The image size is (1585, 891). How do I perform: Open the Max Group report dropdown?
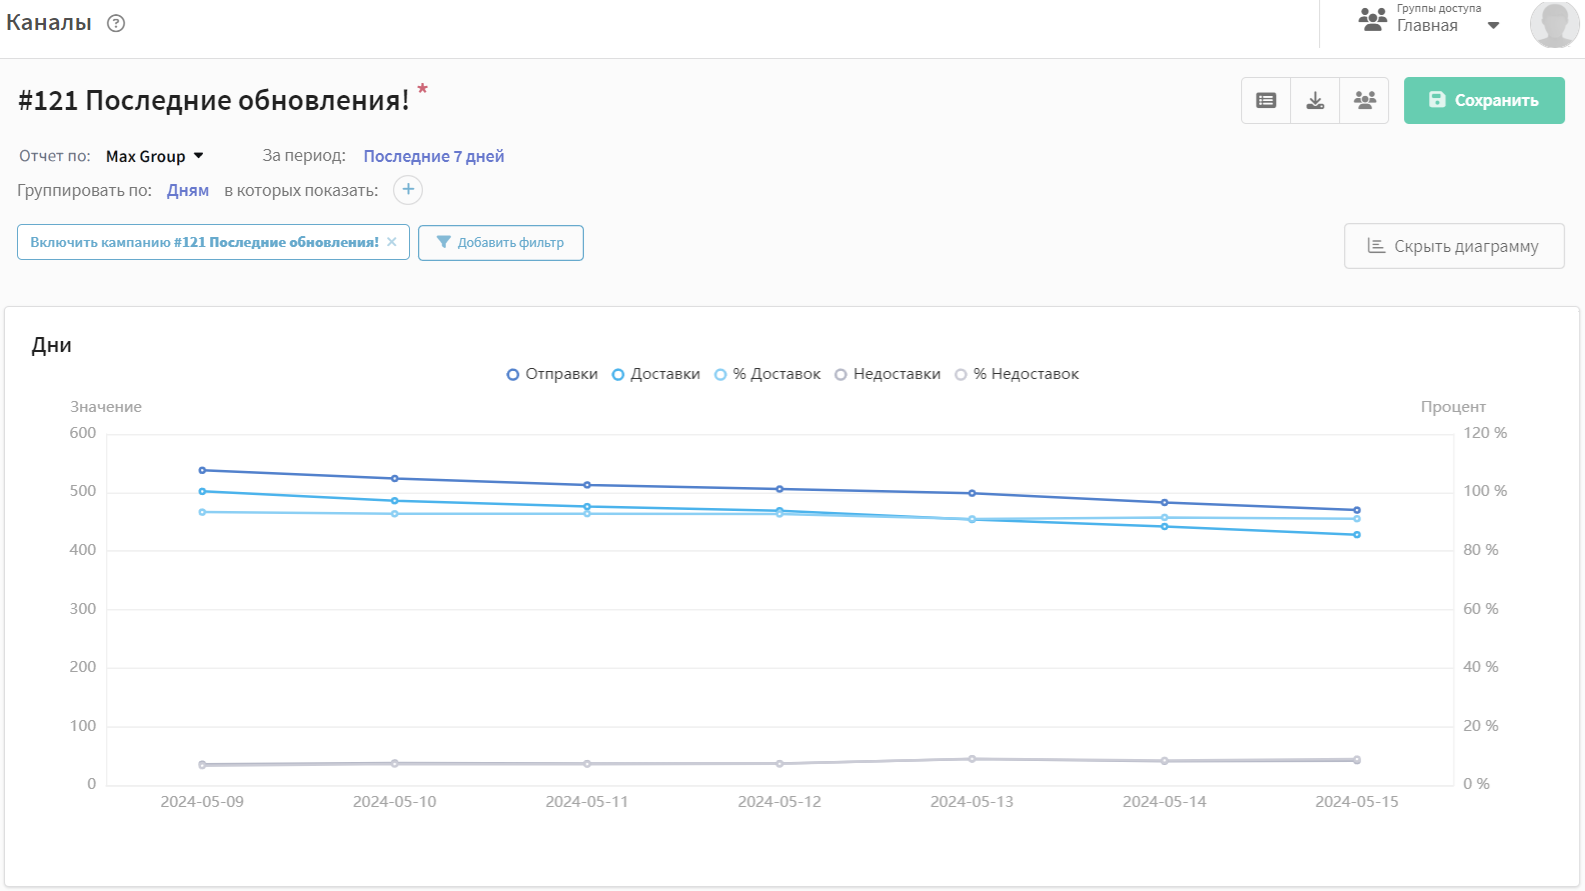155,156
